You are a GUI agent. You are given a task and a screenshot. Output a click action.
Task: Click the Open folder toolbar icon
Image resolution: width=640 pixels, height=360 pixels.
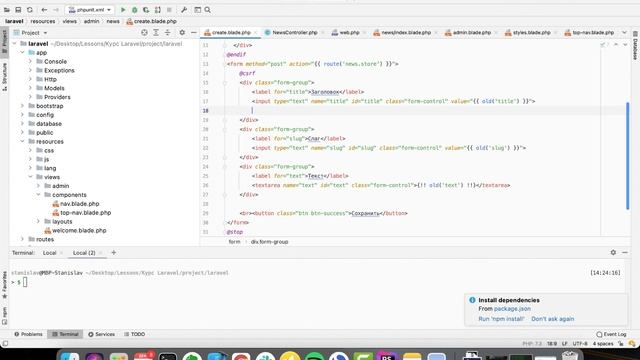[x=7, y=10]
